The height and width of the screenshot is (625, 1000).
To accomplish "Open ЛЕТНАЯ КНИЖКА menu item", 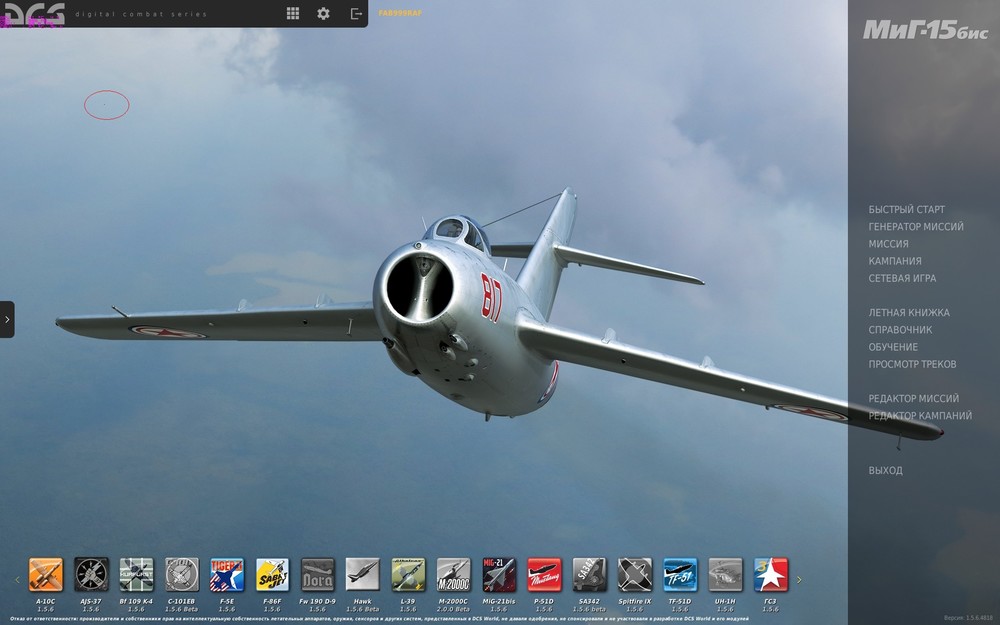I will (x=909, y=312).
